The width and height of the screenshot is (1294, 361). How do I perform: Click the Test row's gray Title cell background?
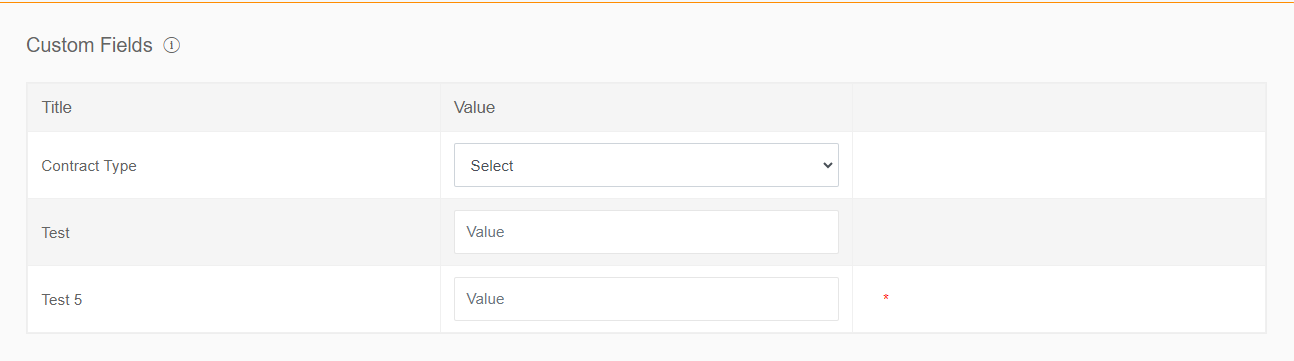coord(234,232)
